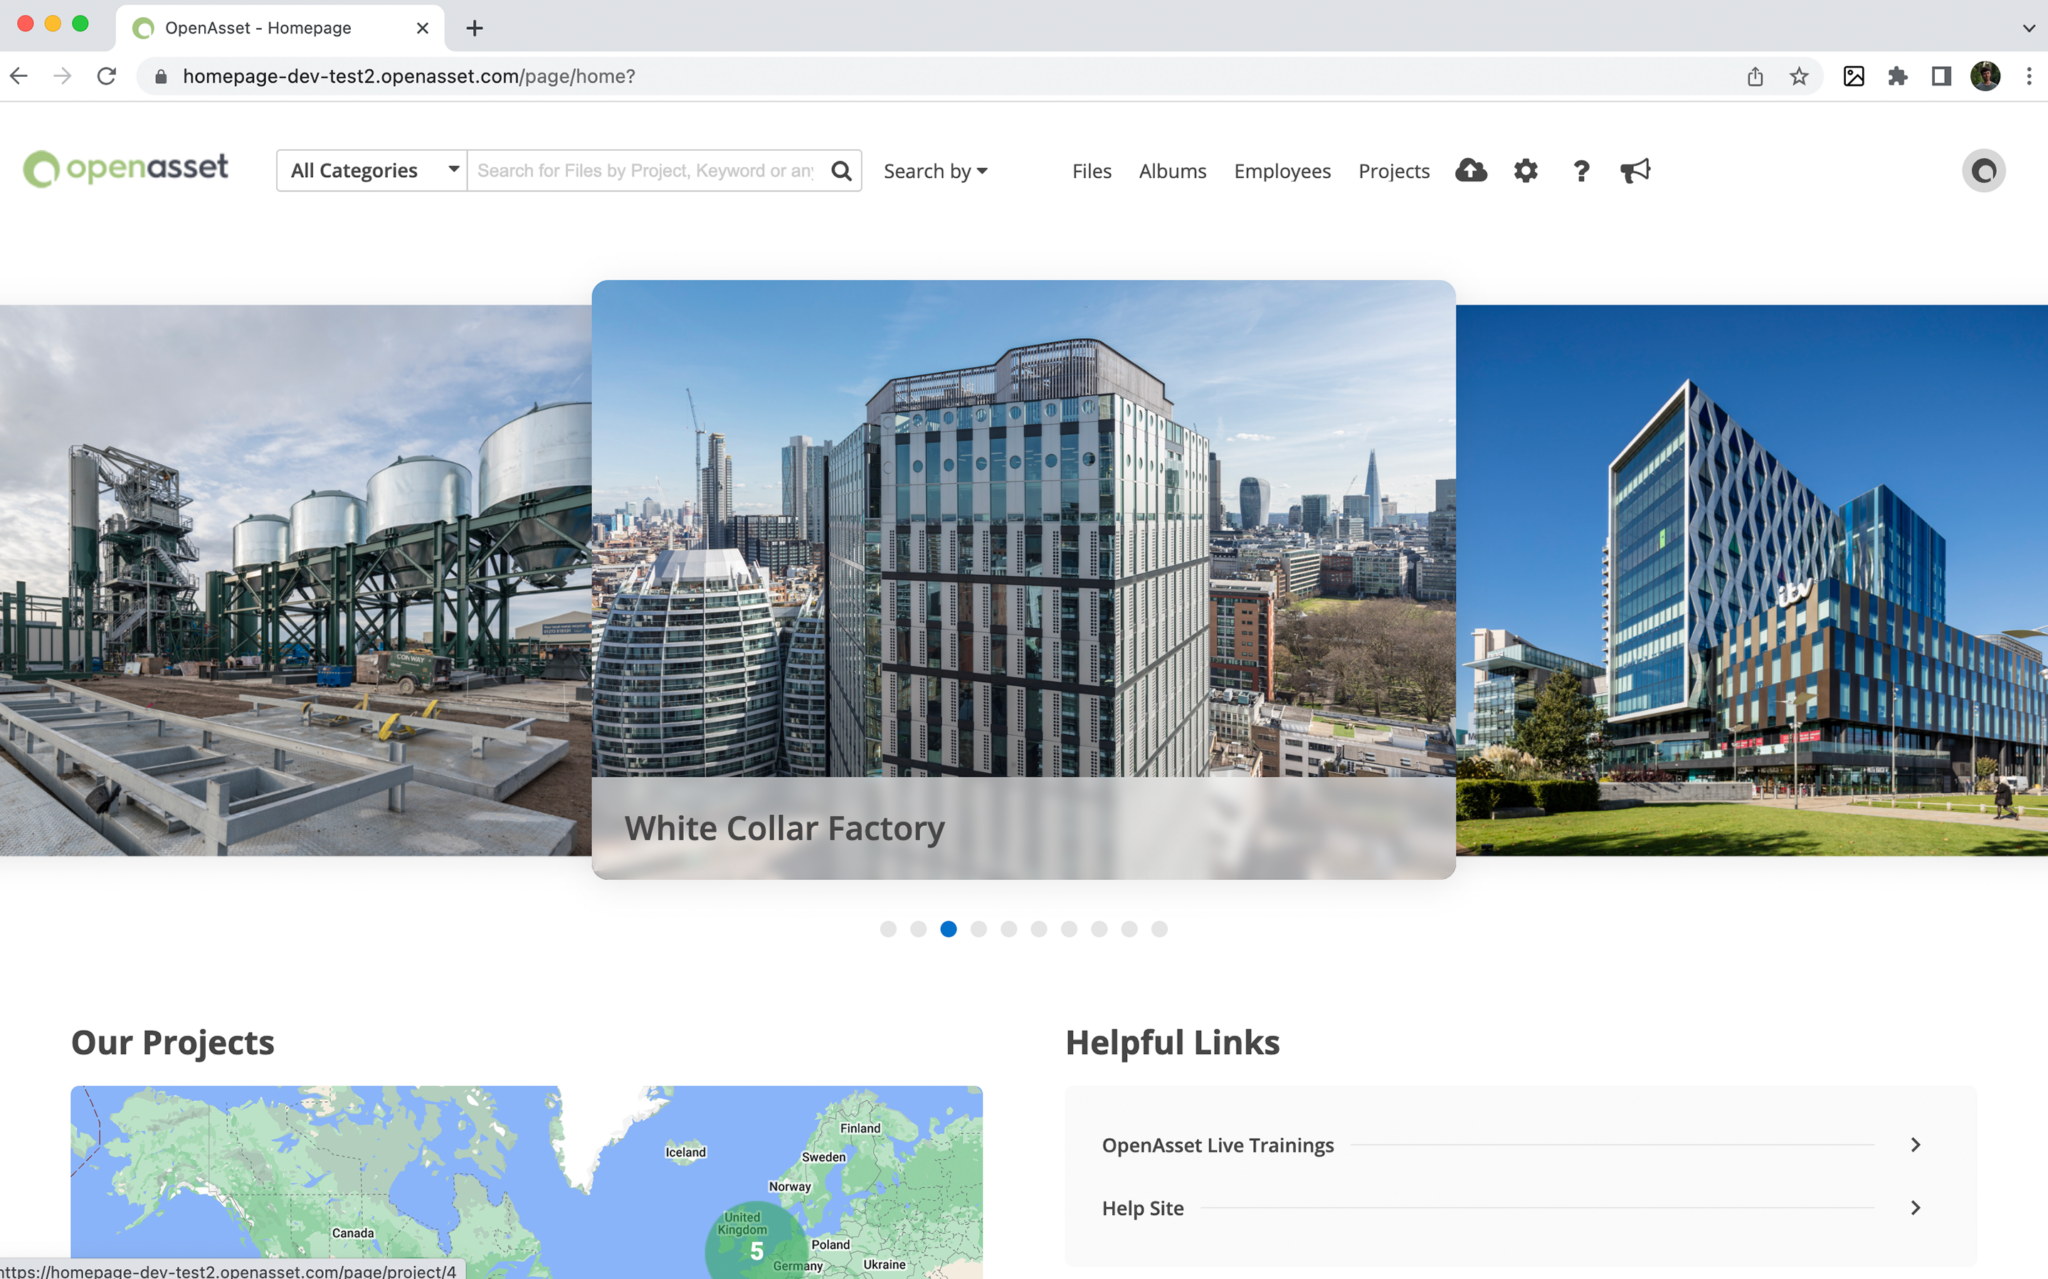Open the file upload tool

pos(1470,170)
